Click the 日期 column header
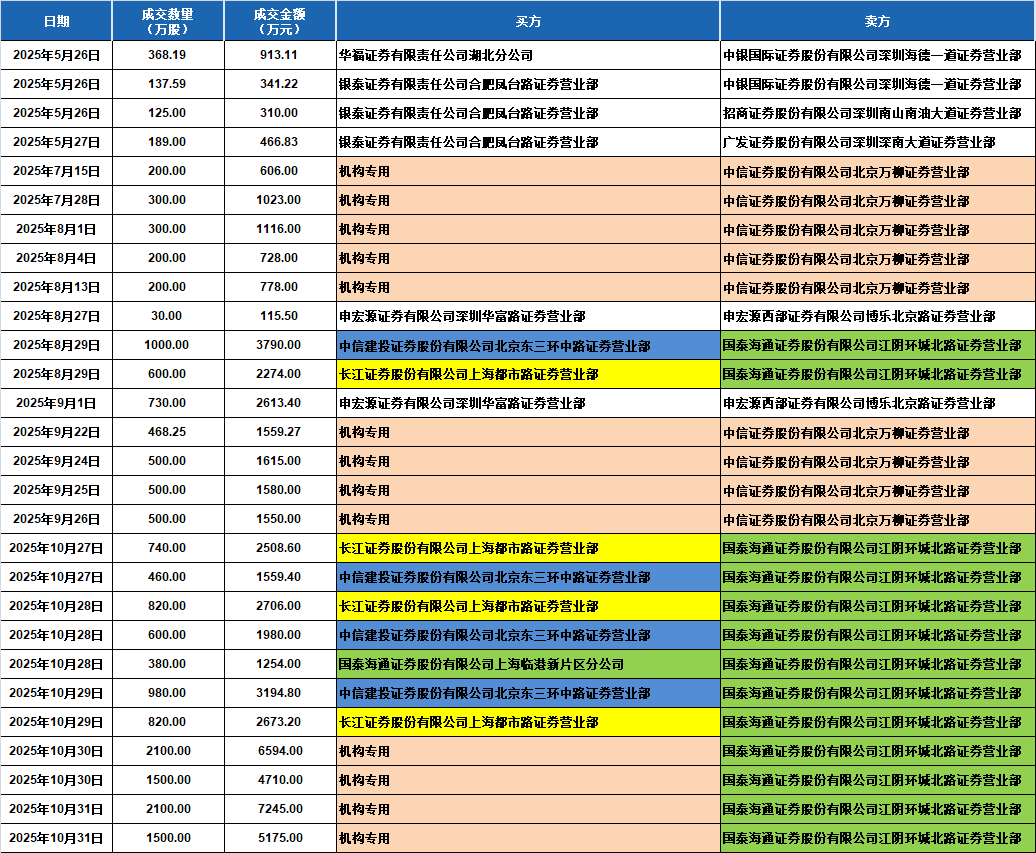 pos(56,21)
